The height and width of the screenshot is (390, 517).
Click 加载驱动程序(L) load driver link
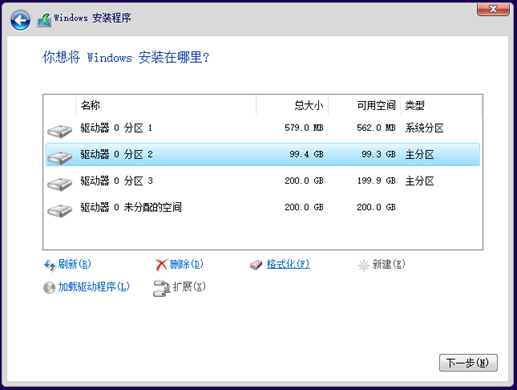coord(94,287)
